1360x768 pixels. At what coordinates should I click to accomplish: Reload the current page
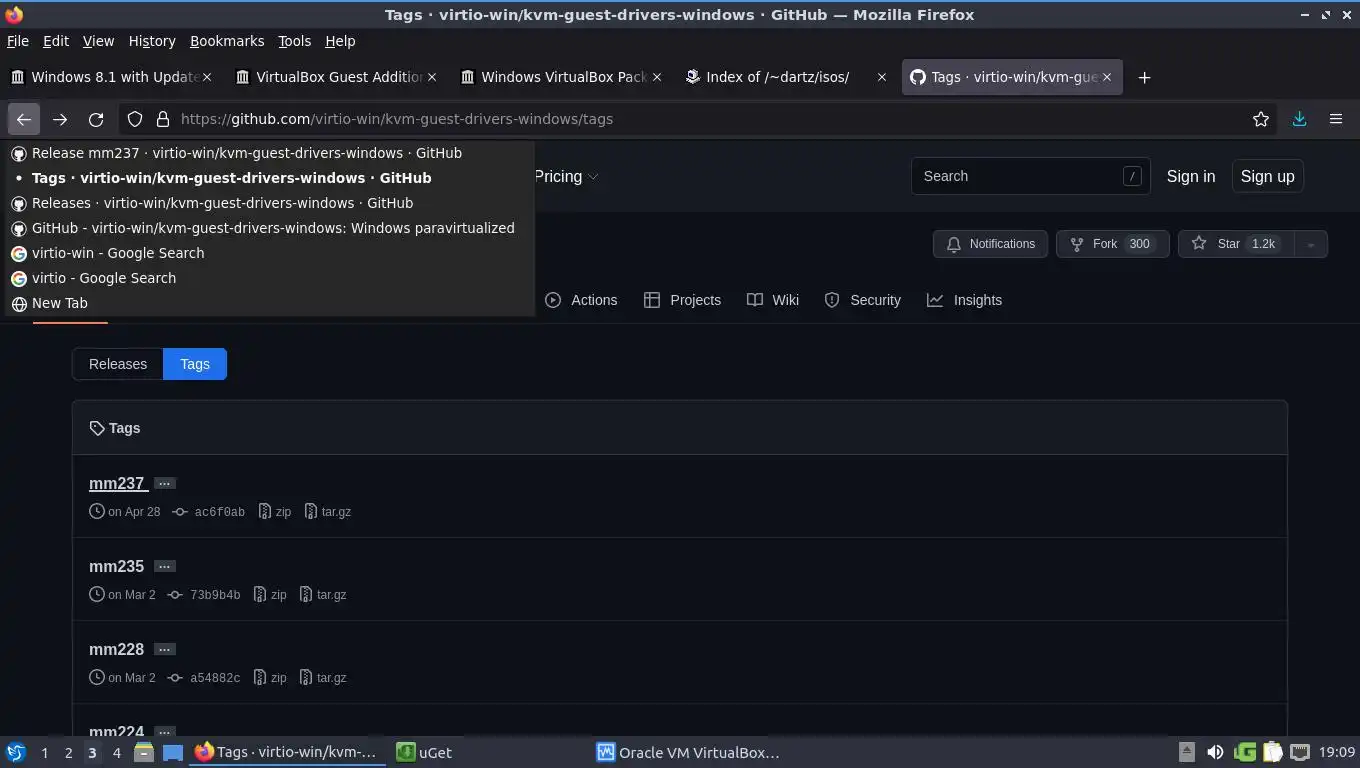[96, 119]
